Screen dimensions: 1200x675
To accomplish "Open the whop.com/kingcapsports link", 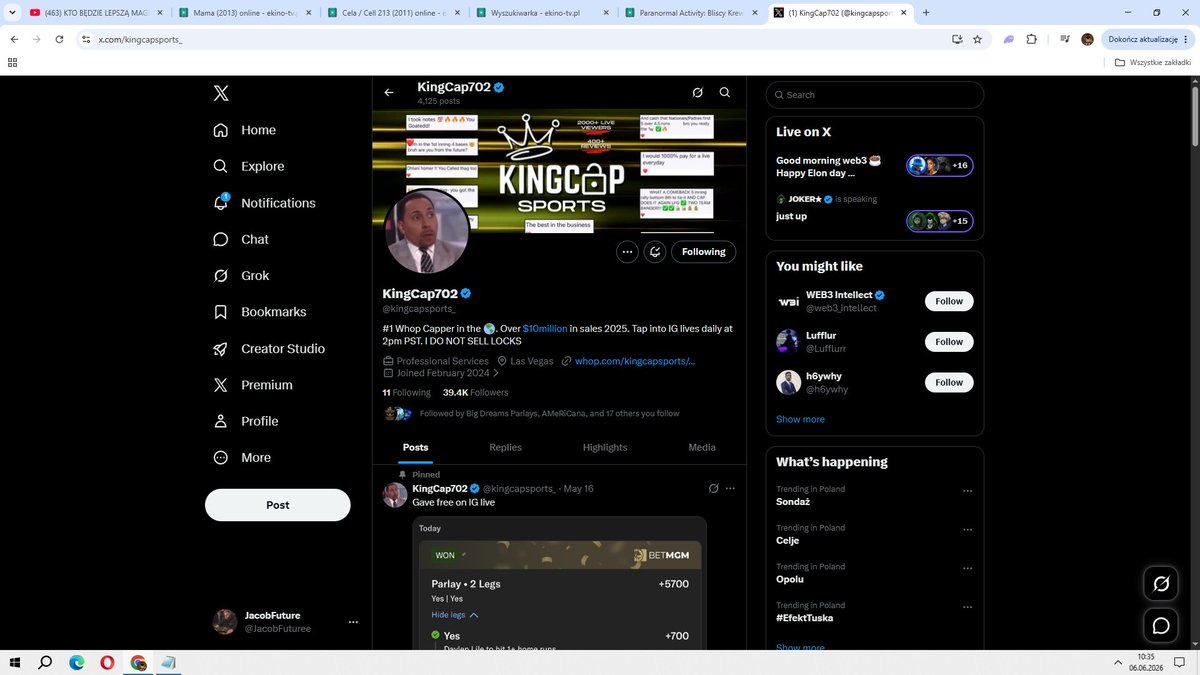I will point(634,361).
